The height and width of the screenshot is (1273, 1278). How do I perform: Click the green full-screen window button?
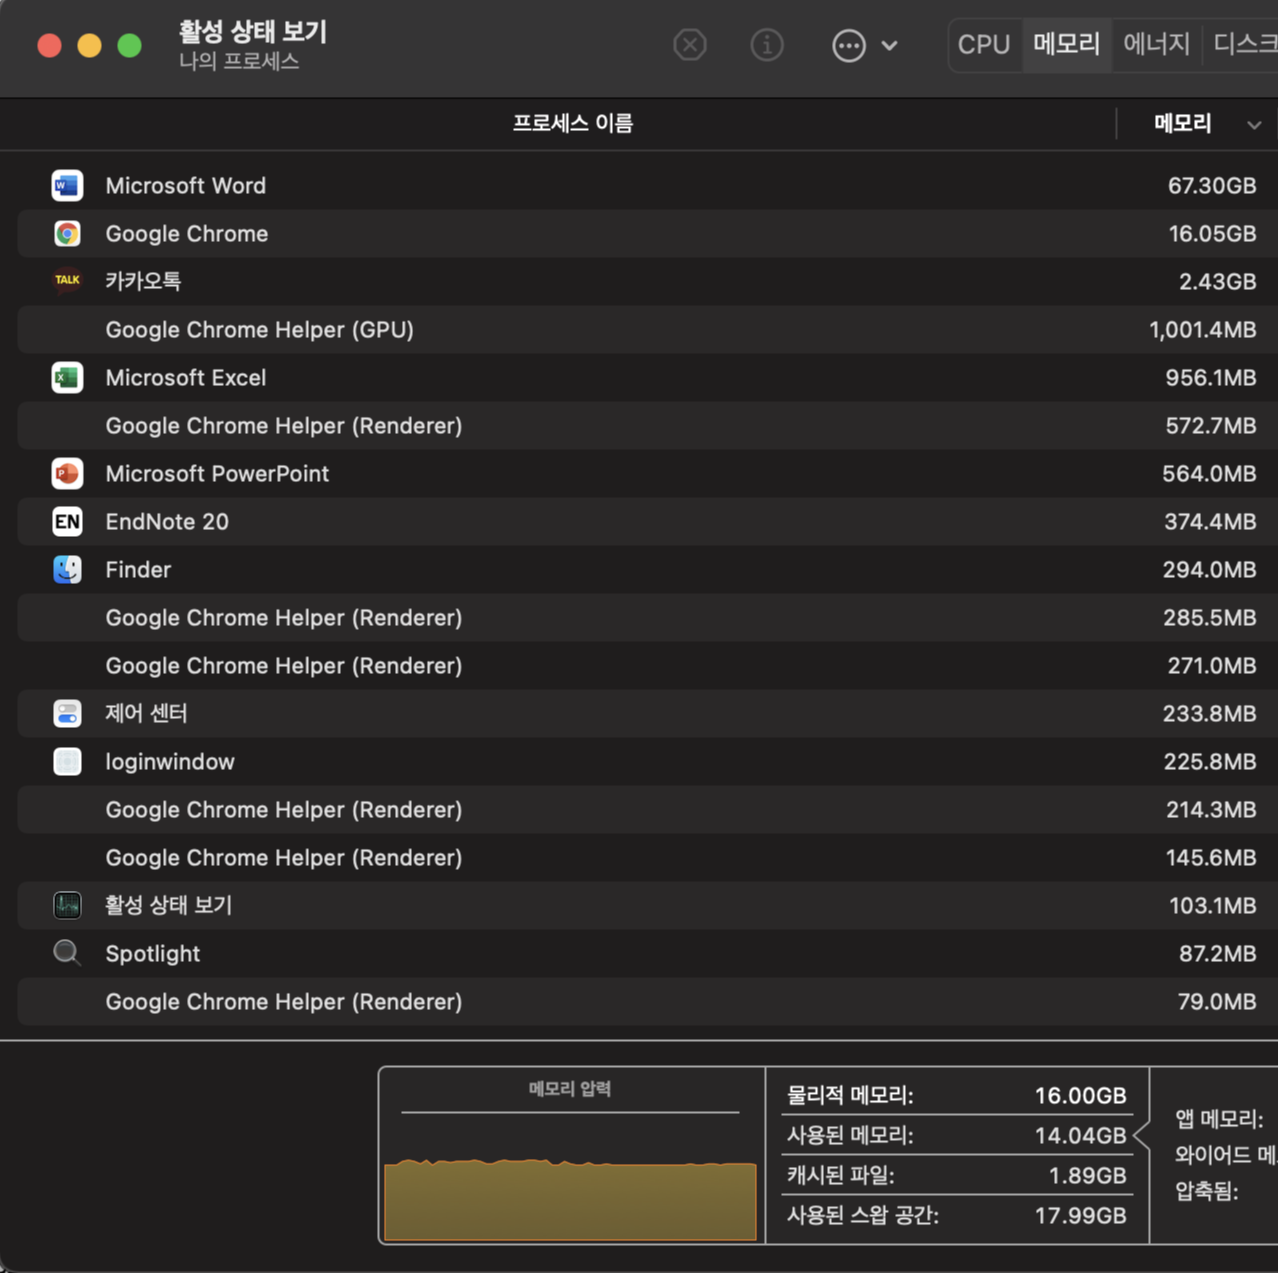(129, 45)
